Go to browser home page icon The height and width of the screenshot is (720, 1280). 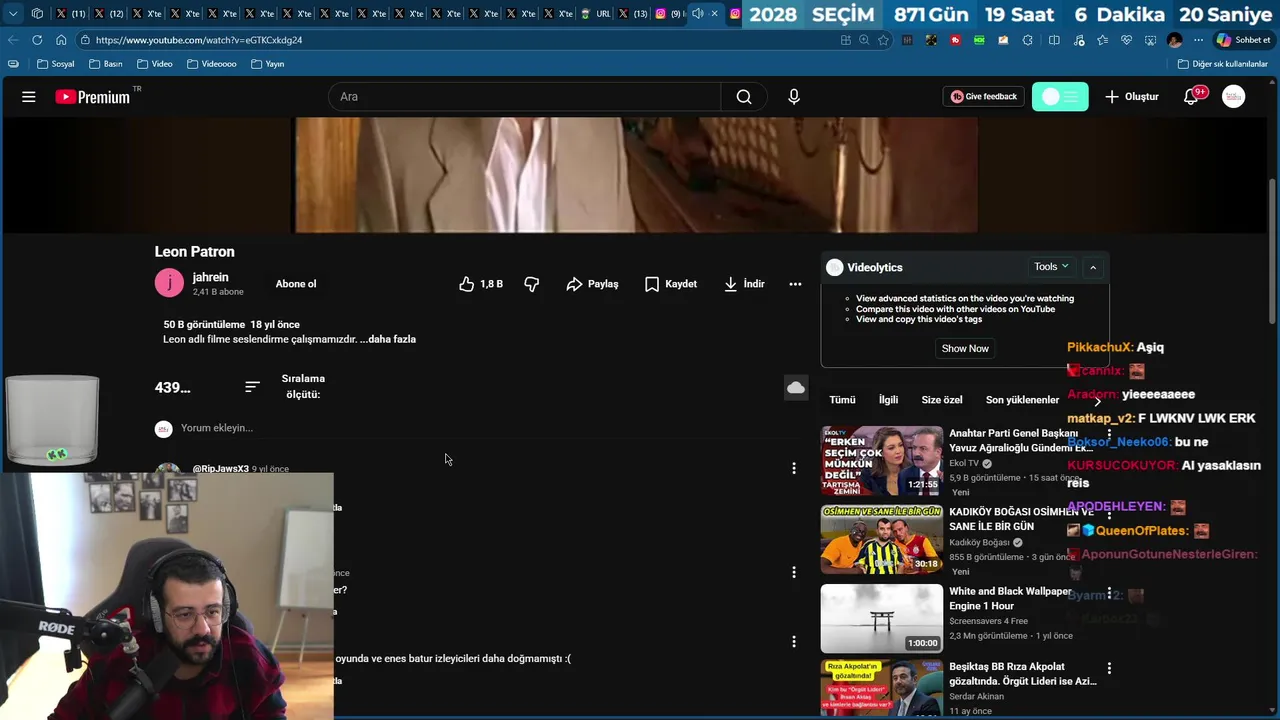click(61, 40)
